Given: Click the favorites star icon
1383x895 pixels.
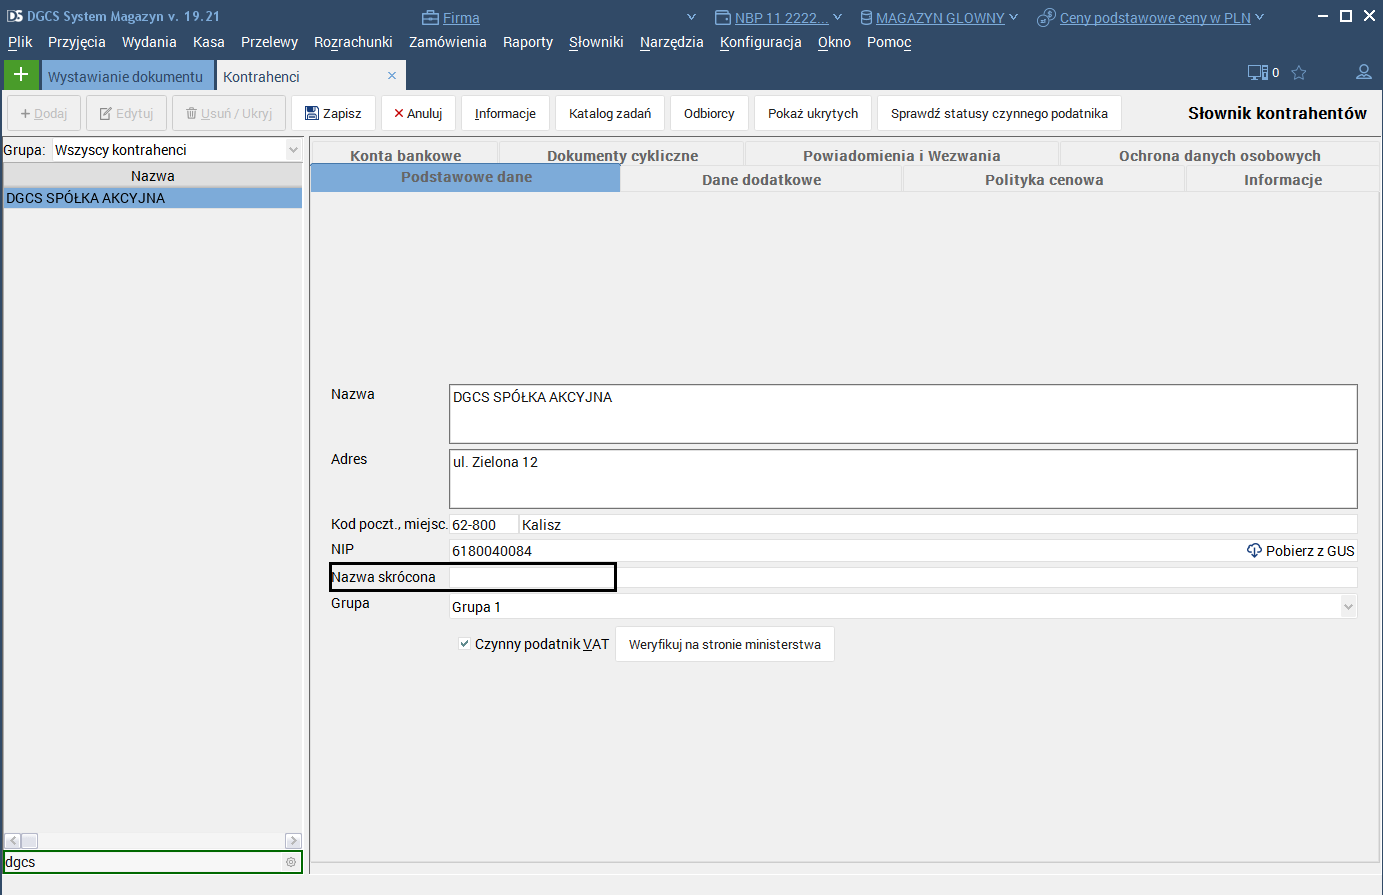Looking at the screenshot, I should (1299, 72).
